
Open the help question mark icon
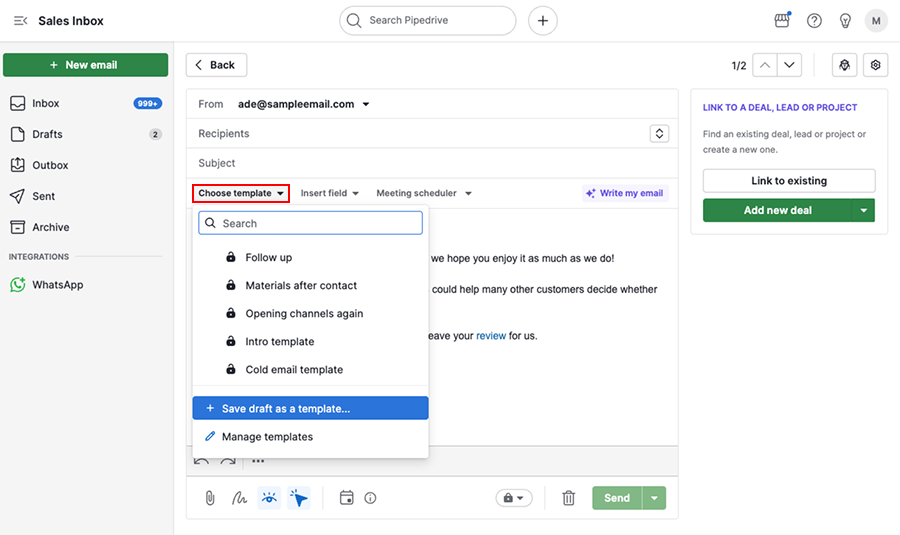click(x=814, y=21)
